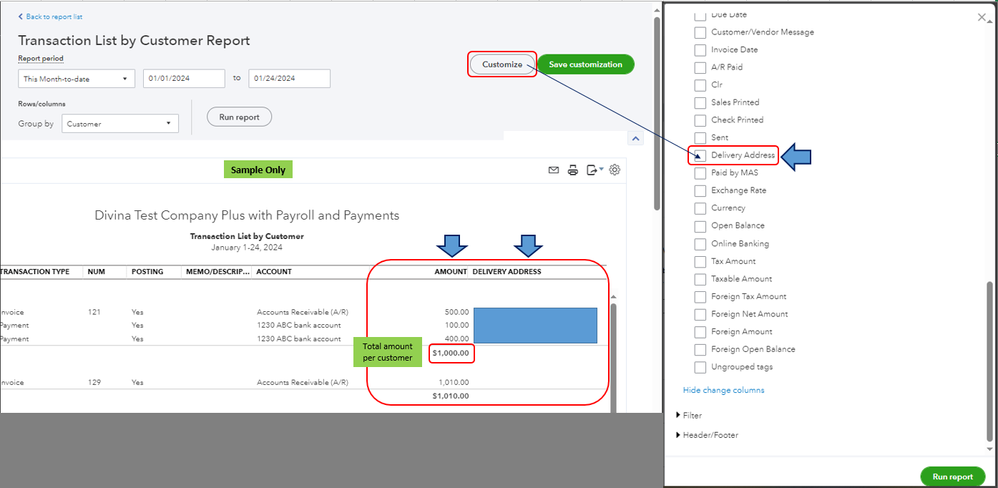The height and width of the screenshot is (488, 998).
Task: Open the Customize button
Action: (x=502, y=64)
